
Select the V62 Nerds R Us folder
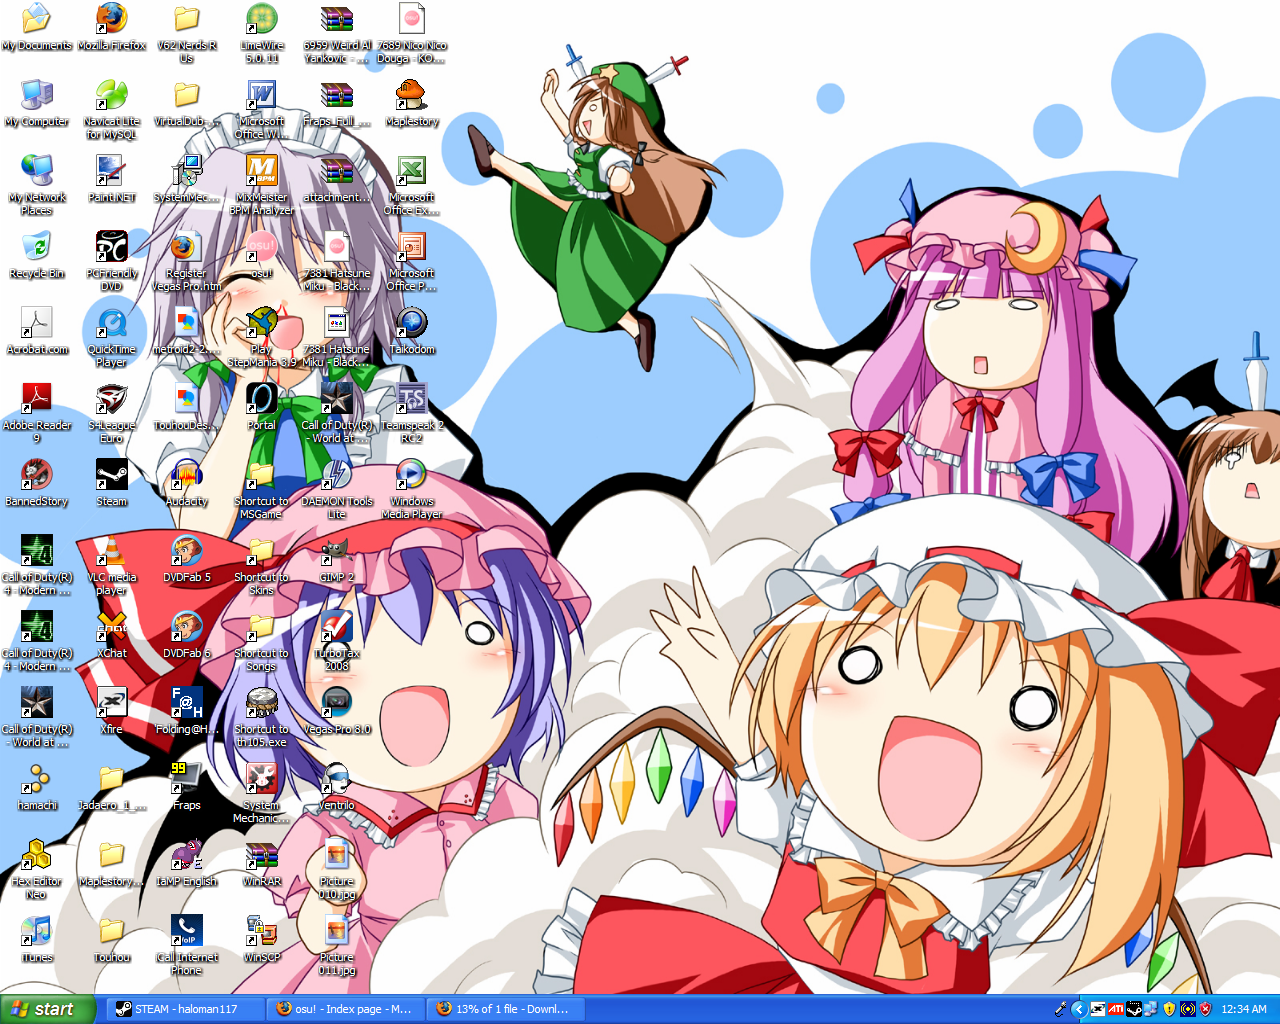(x=187, y=19)
